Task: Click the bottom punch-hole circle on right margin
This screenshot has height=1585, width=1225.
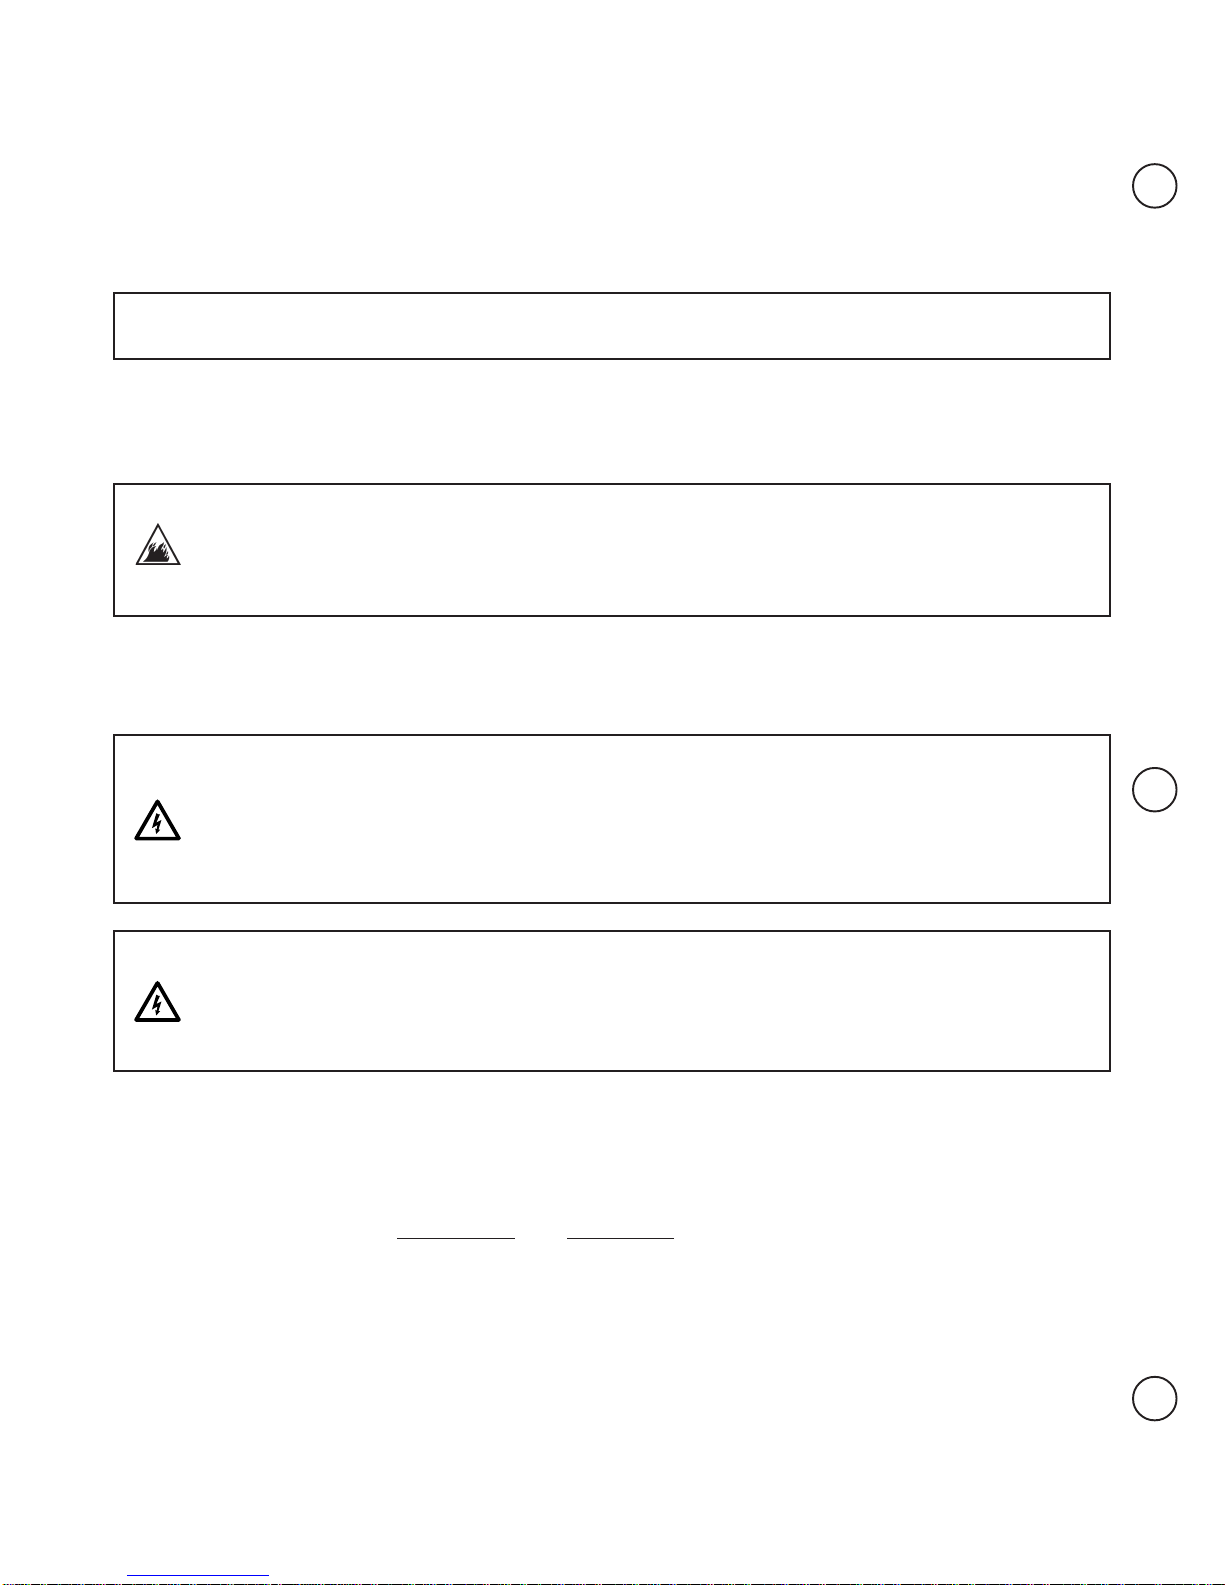Action: [1154, 1398]
